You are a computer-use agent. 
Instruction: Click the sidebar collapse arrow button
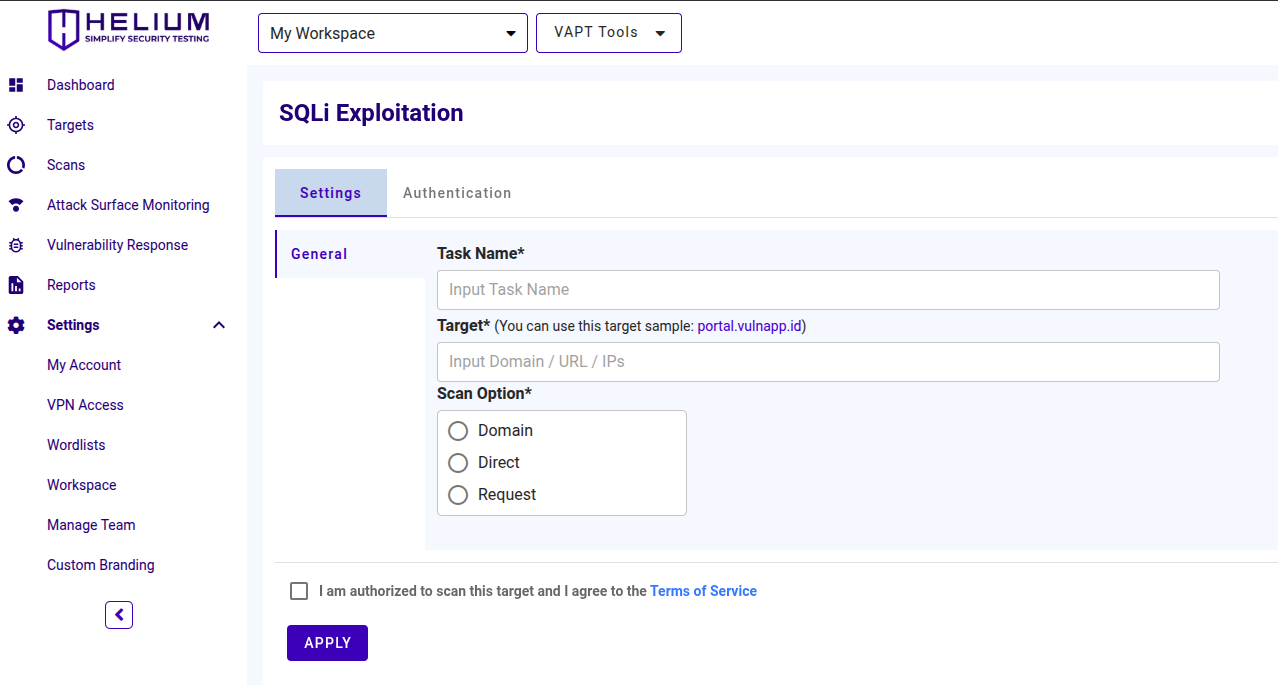click(119, 614)
